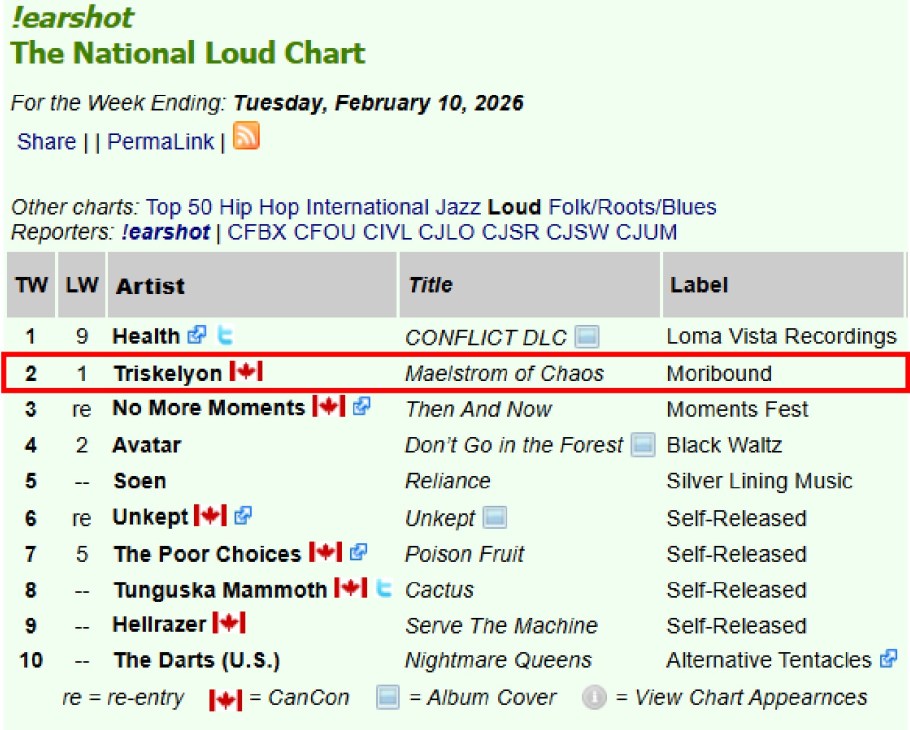Open Alternative Tentacles external link icon
This screenshot has height=730, width=910.
coord(888,659)
